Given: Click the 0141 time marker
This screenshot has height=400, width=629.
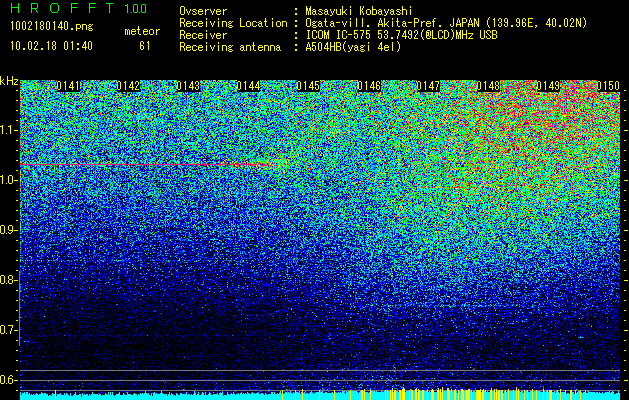Looking at the screenshot, I should pyautogui.click(x=68, y=86).
